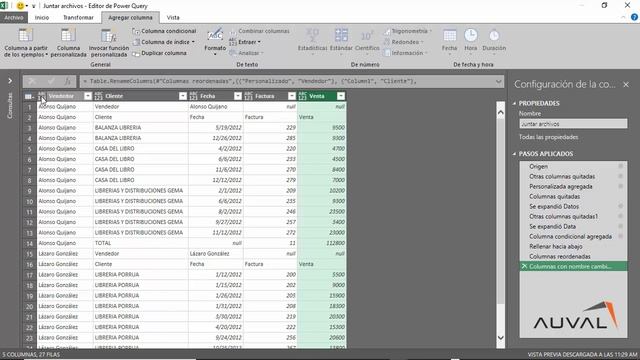Image resolution: width=640 pixels, height=360 pixels.
Task: Open the Fecha column filter dropdown
Action: 238,96
